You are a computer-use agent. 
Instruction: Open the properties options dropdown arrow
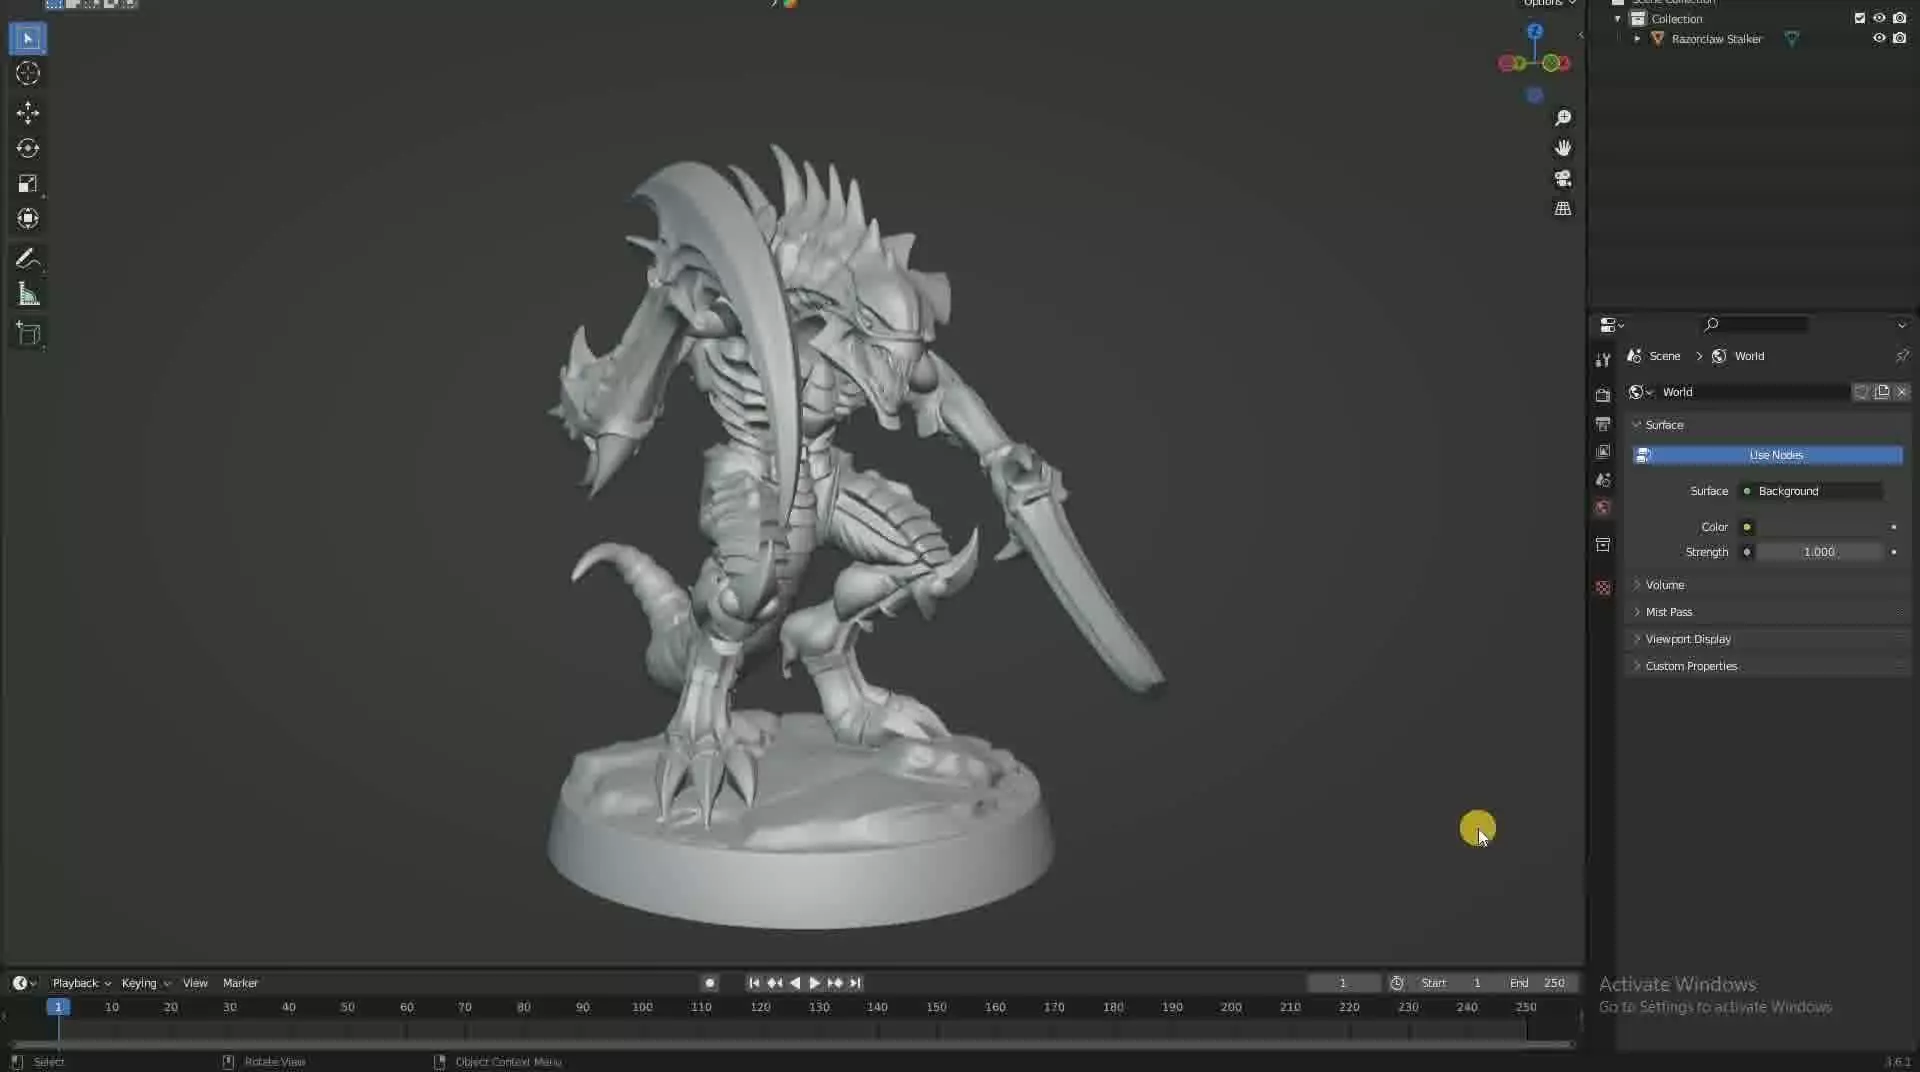point(1902,325)
